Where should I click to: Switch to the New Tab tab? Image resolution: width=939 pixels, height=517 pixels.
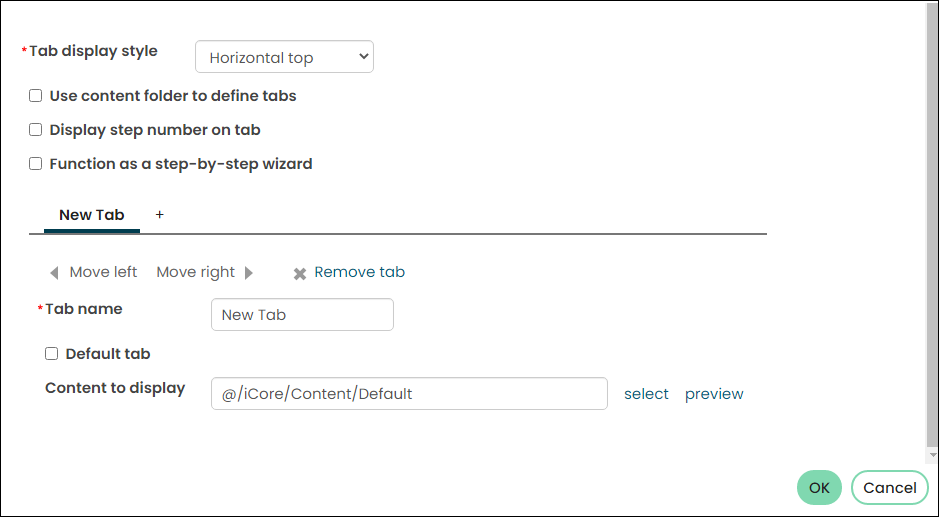[x=92, y=215]
